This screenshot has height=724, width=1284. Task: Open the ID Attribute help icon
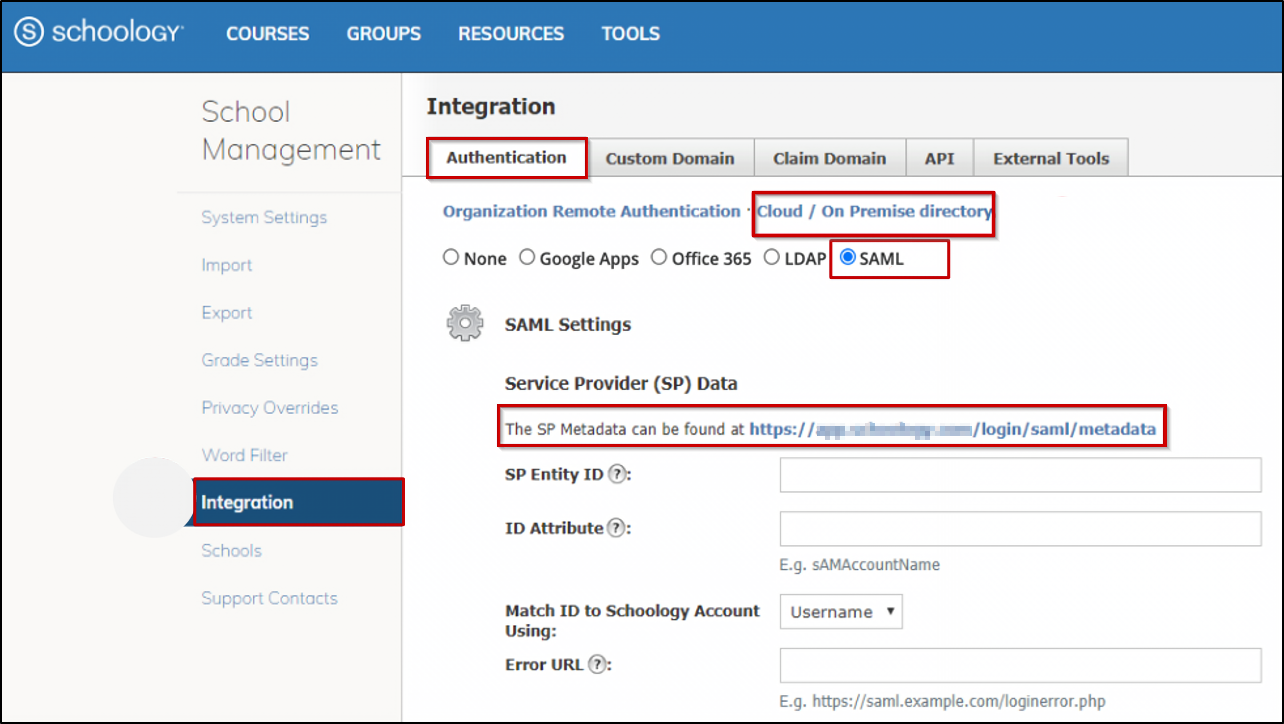[617, 528]
